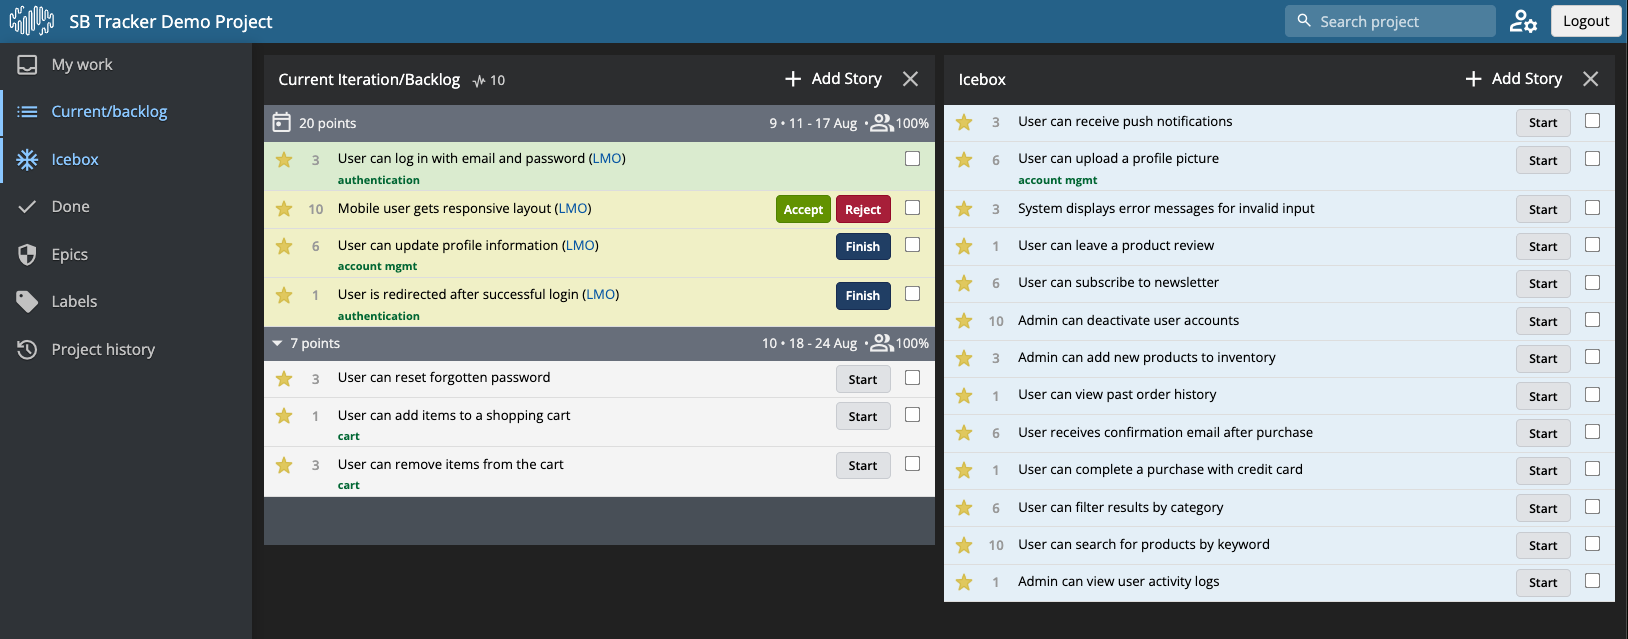Click team strength icon in 10 • 18 - 24 Aug row
The width and height of the screenshot is (1628, 639).
pos(882,343)
